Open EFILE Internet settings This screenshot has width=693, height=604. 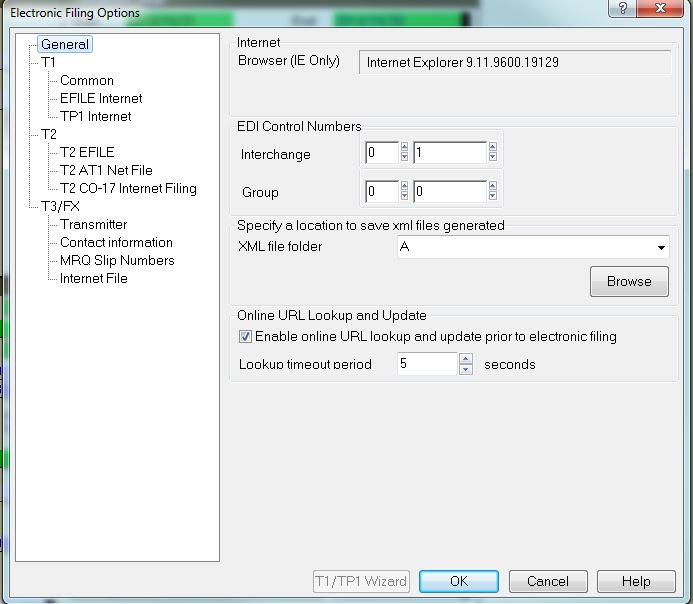point(101,99)
